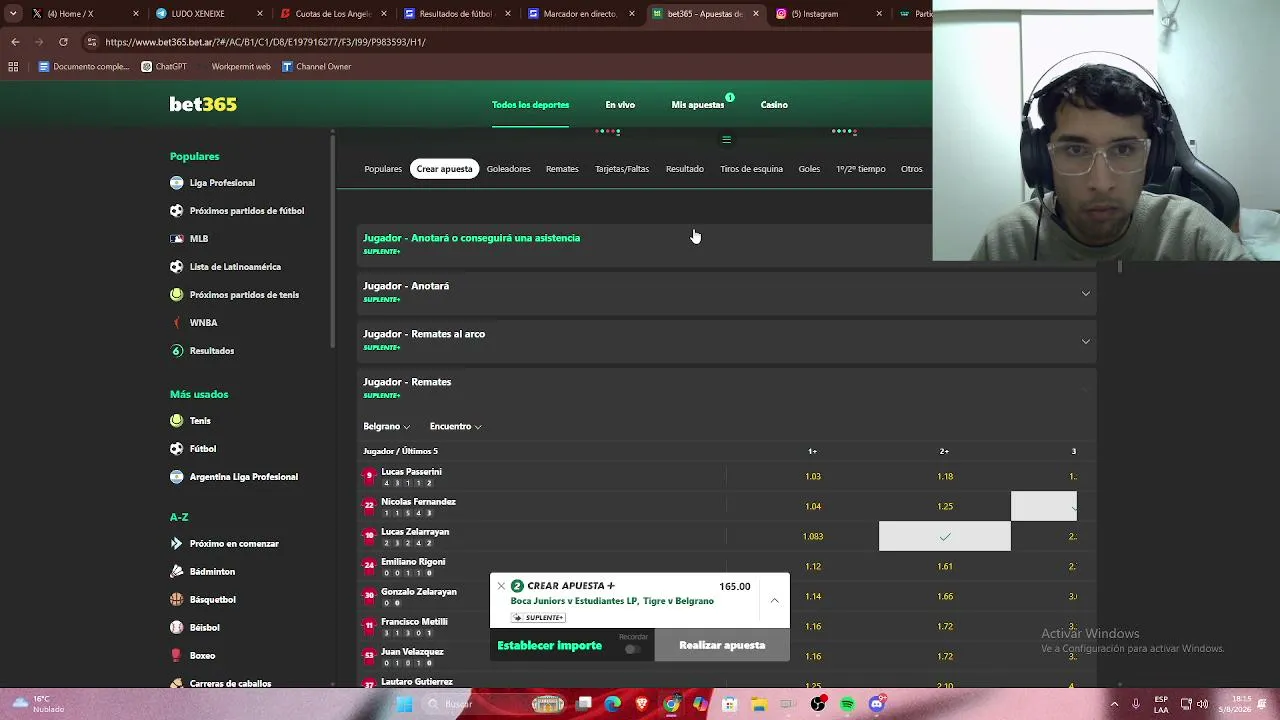Viewport: 1280px width, 720px height.
Task: Click the sidebar vertical scrollbar
Action: [x=333, y=240]
